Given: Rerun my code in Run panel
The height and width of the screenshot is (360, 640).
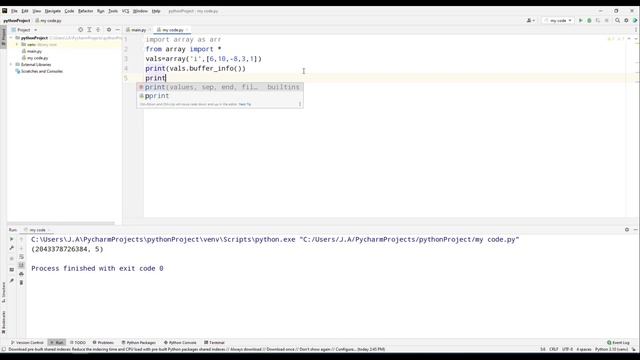Looking at the screenshot, I should pyautogui.click(x=11, y=239).
